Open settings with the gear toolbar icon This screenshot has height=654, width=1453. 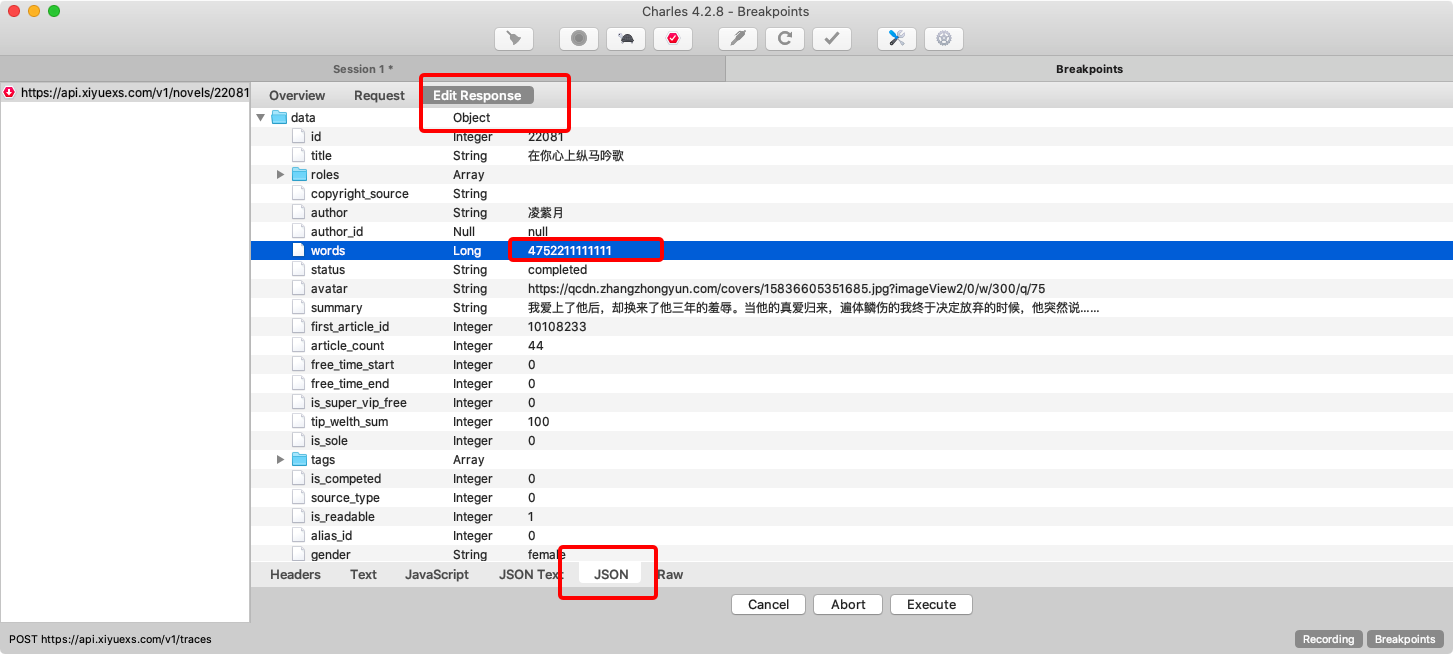943,39
